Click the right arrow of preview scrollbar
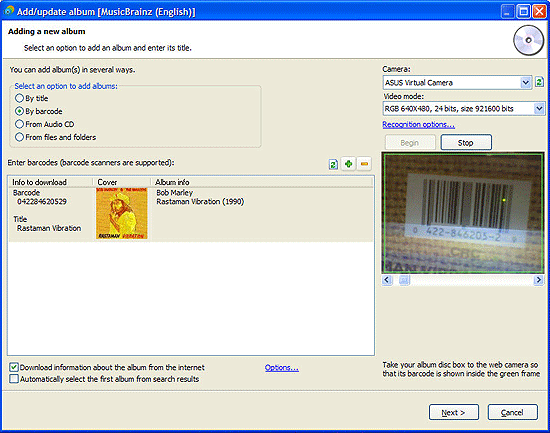Image resolution: width=550 pixels, height=433 pixels. pyautogui.click(x=538, y=280)
